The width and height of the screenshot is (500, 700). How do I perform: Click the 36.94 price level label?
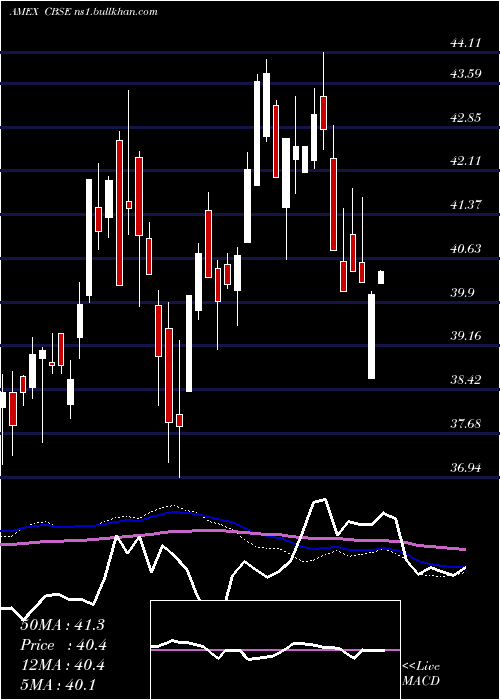(x=466, y=468)
